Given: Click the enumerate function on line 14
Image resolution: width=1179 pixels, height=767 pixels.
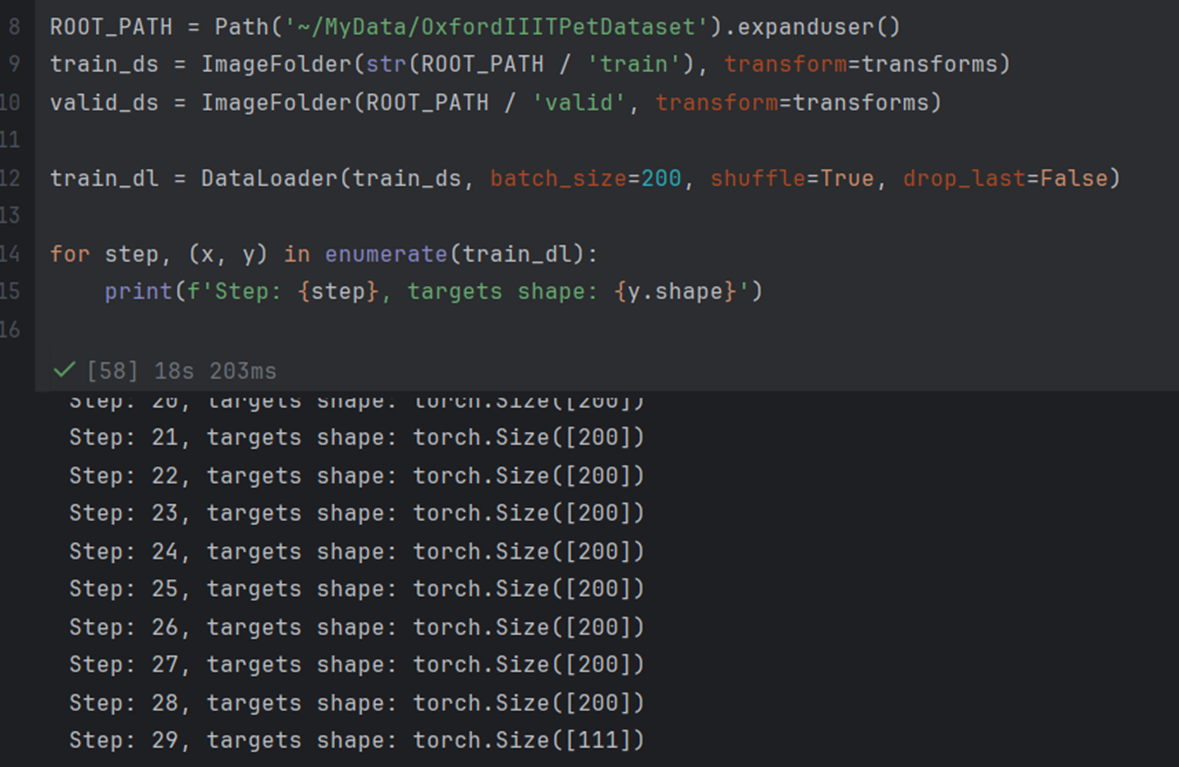Looking at the screenshot, I should (386, 254).
